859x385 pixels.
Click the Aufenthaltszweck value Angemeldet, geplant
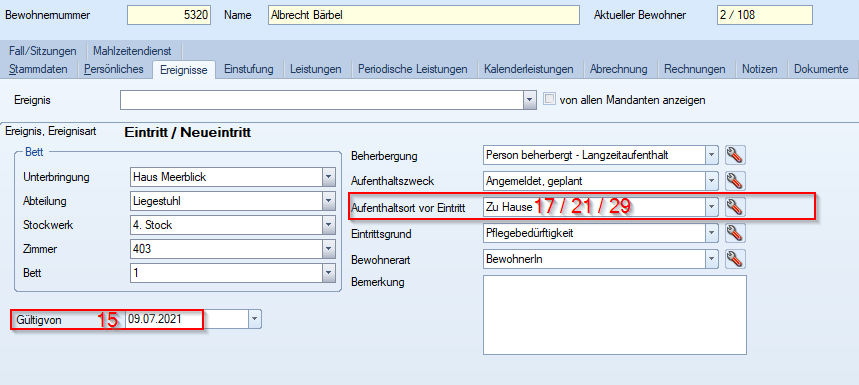[x=534, y=180]
